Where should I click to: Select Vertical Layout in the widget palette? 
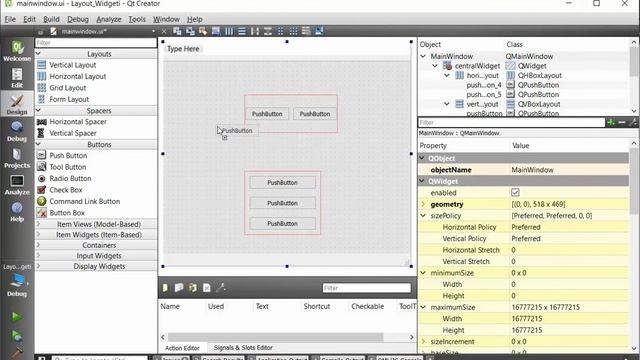(73, 65)
